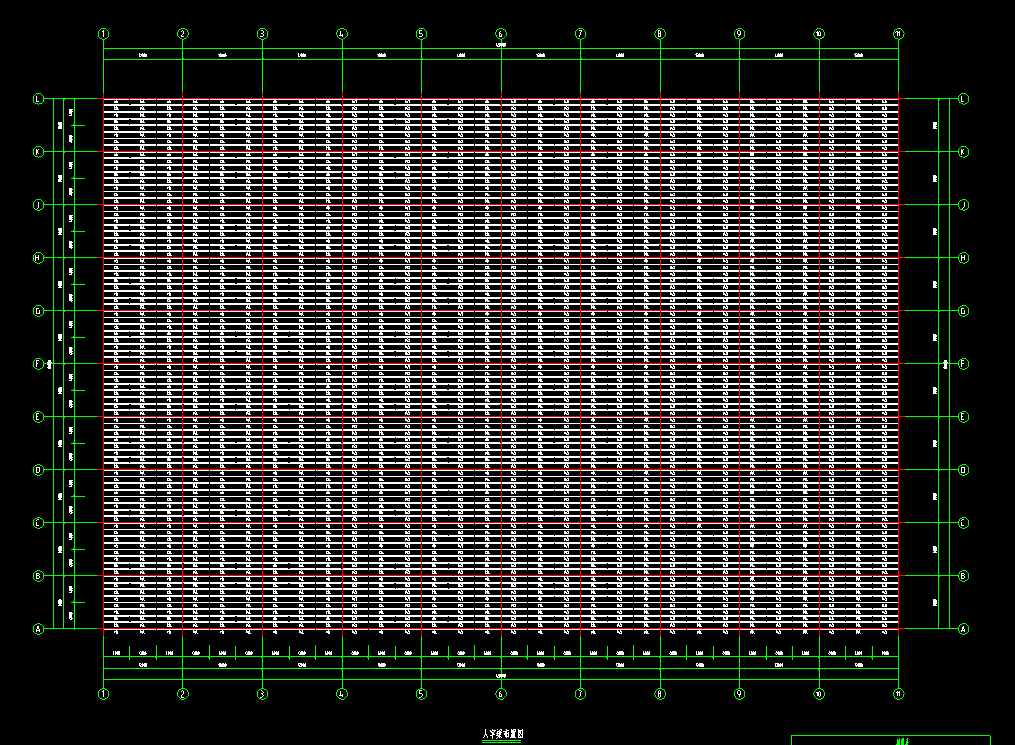Click axis bubble 9 in the bottom row

point(739,694)
